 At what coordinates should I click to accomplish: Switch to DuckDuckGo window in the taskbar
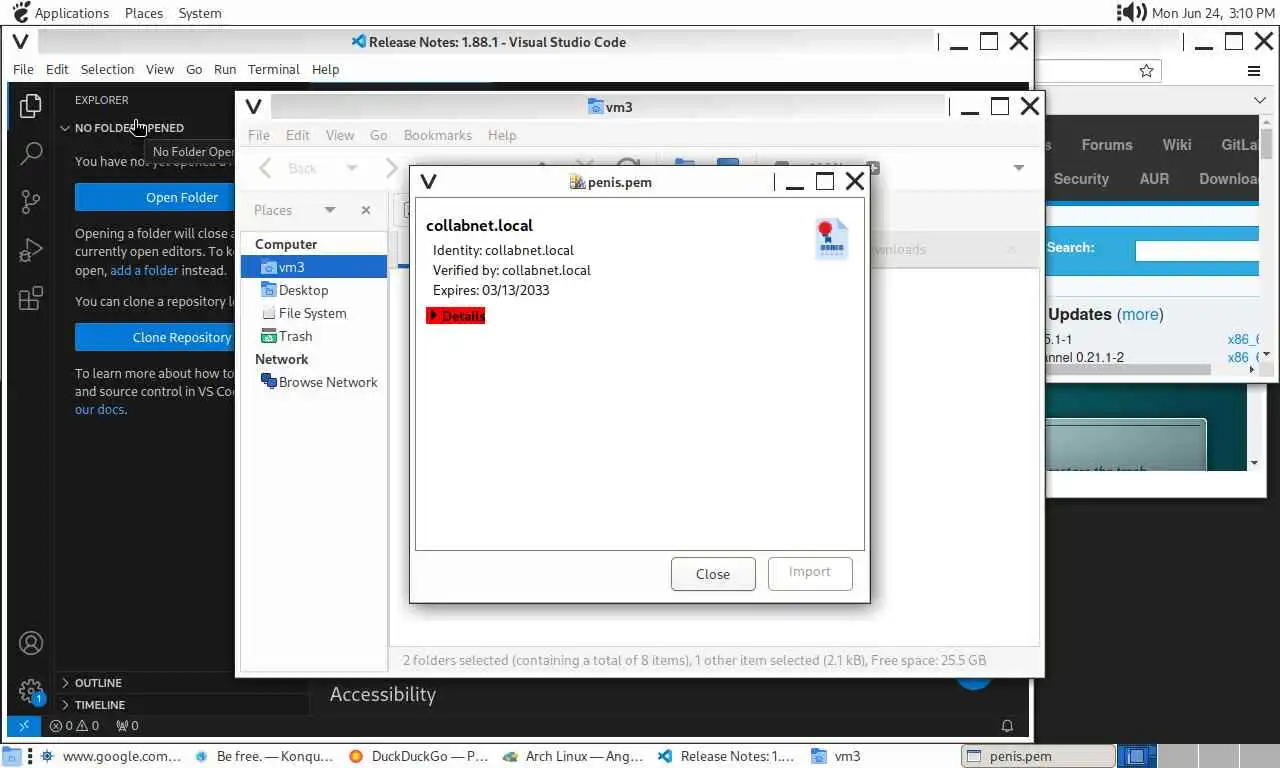point(418,756)
